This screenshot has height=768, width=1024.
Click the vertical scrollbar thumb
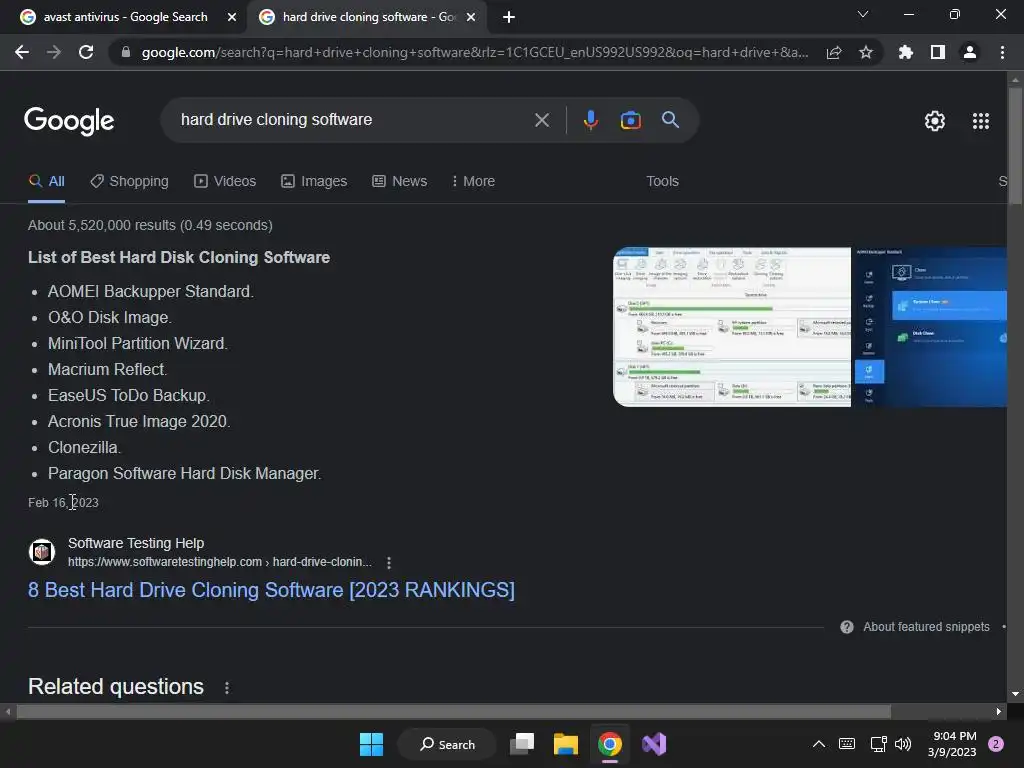point(1015,145)
